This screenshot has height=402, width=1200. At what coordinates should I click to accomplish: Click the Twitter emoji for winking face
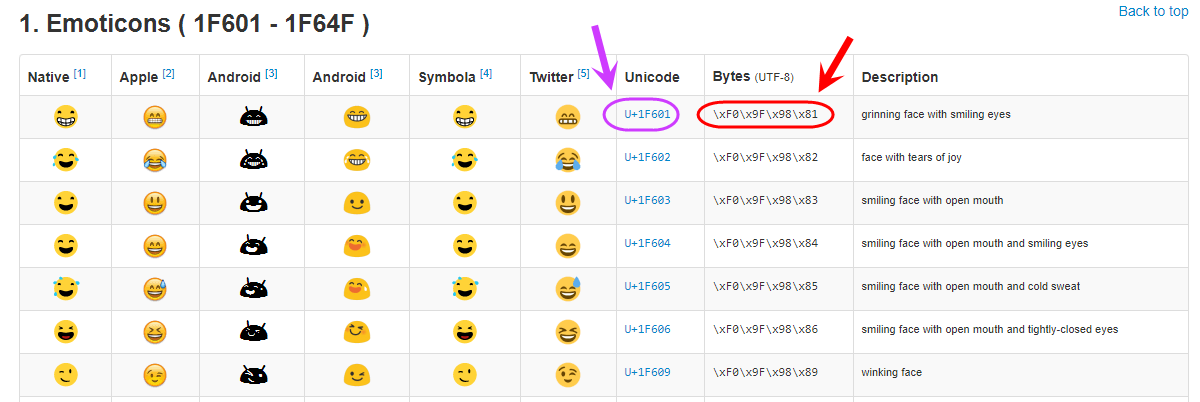[x=568, y=375]
